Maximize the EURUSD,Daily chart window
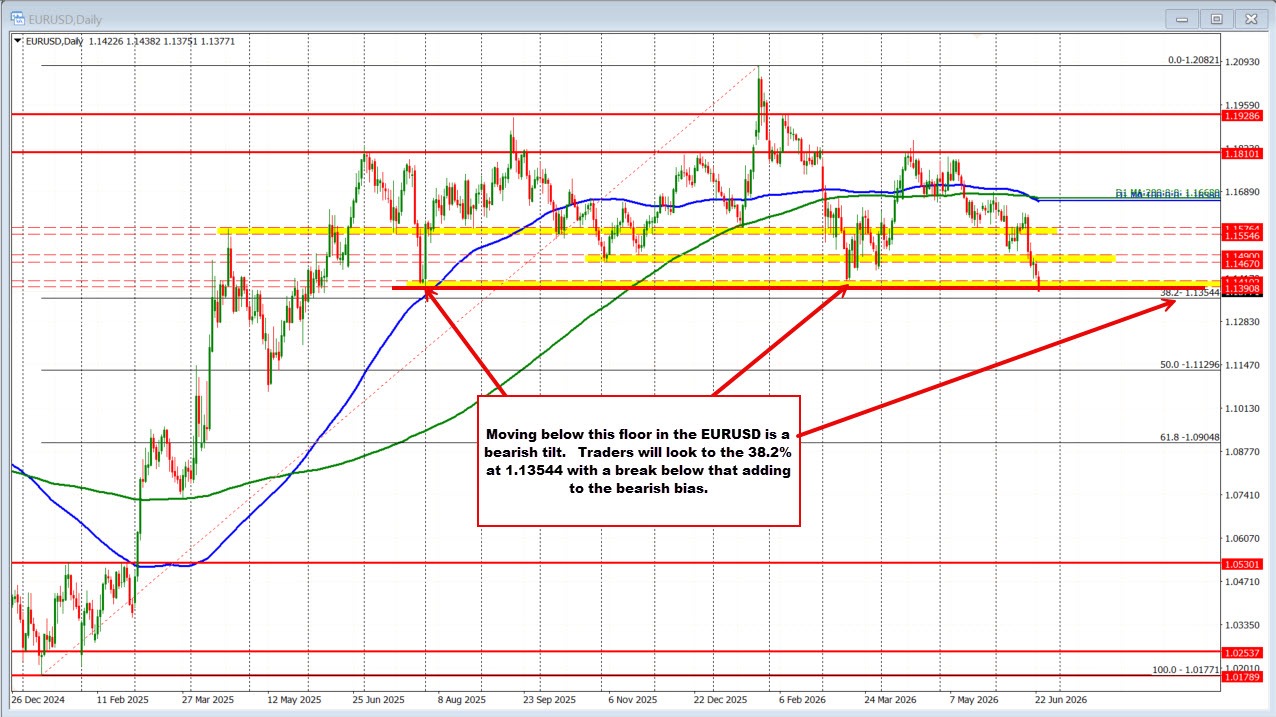Image resolution: width=1276 pixels, height=717 pixels. tap(1216, 18)
